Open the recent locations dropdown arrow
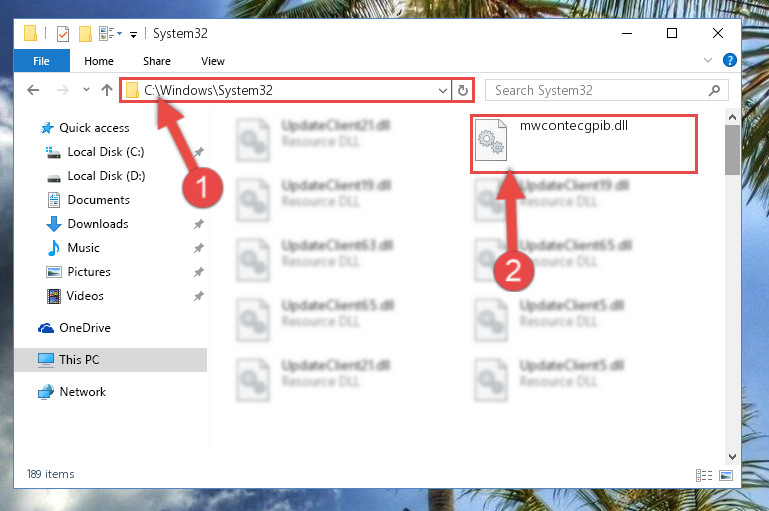This screenshot has height=511, width=769. click(x=86, y=90)
